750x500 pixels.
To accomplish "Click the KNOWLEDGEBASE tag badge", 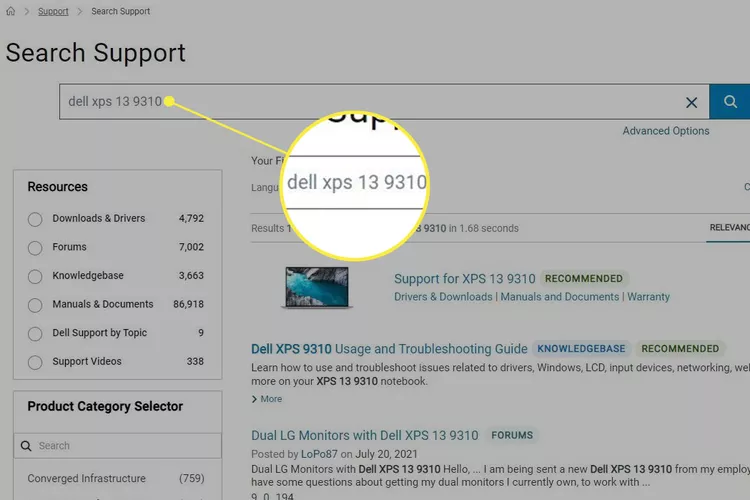I will [x=581, y=349].
